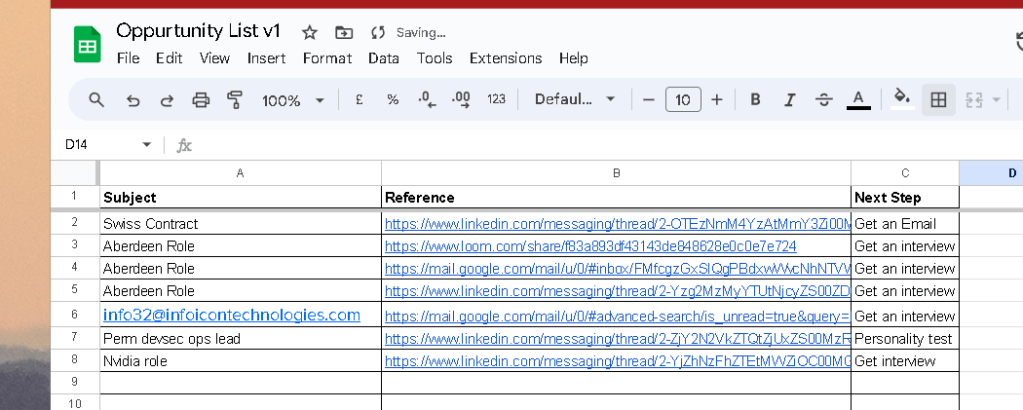
Task: Open the Data menu
Action: click(x=384, y=58)
